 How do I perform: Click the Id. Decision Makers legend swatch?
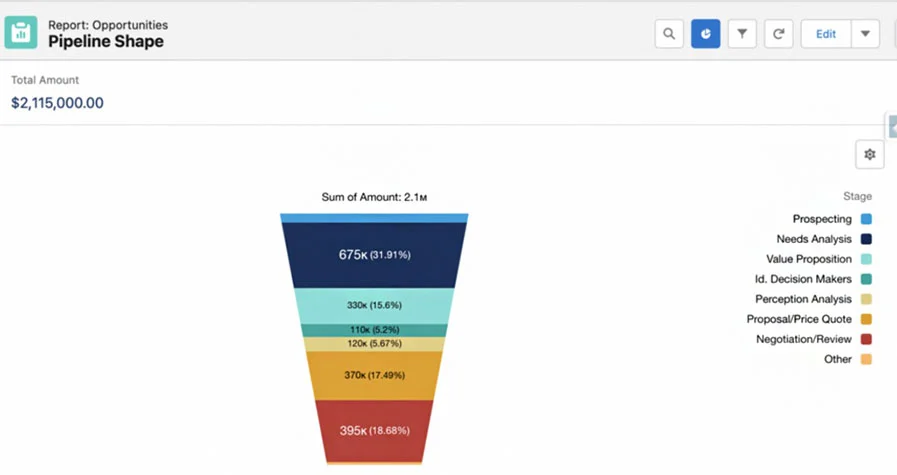coord(866,279)
